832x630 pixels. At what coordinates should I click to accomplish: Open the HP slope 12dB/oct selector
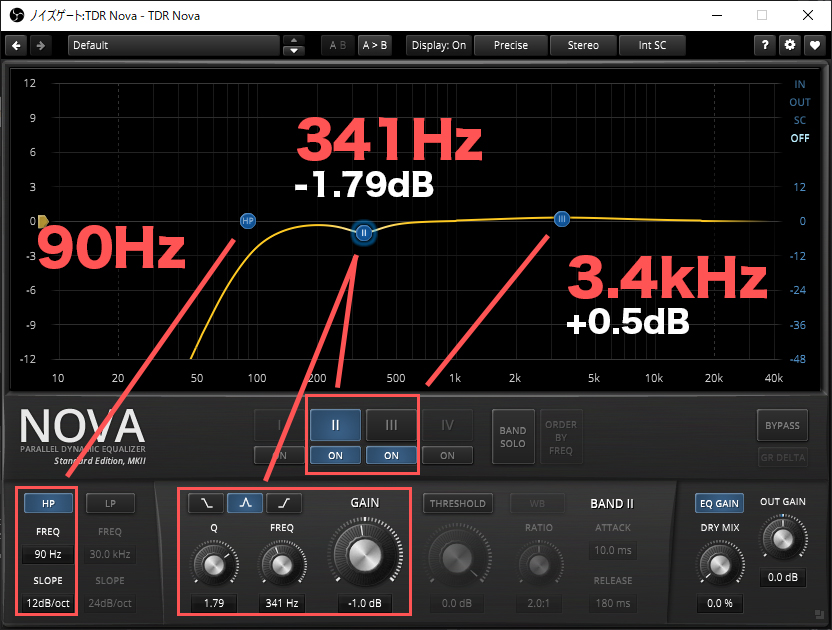(48, 603)
